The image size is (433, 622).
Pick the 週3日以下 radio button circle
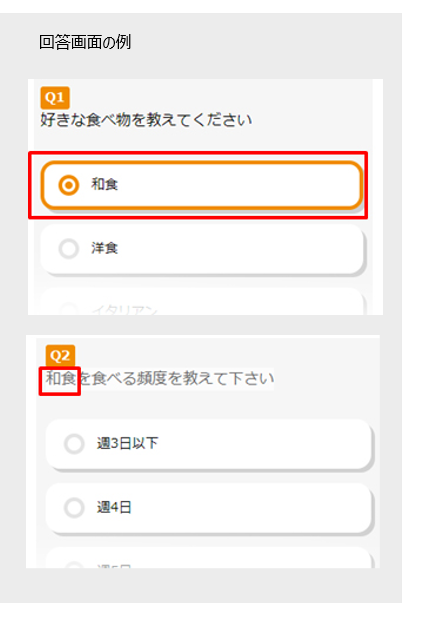pos(74,443)
